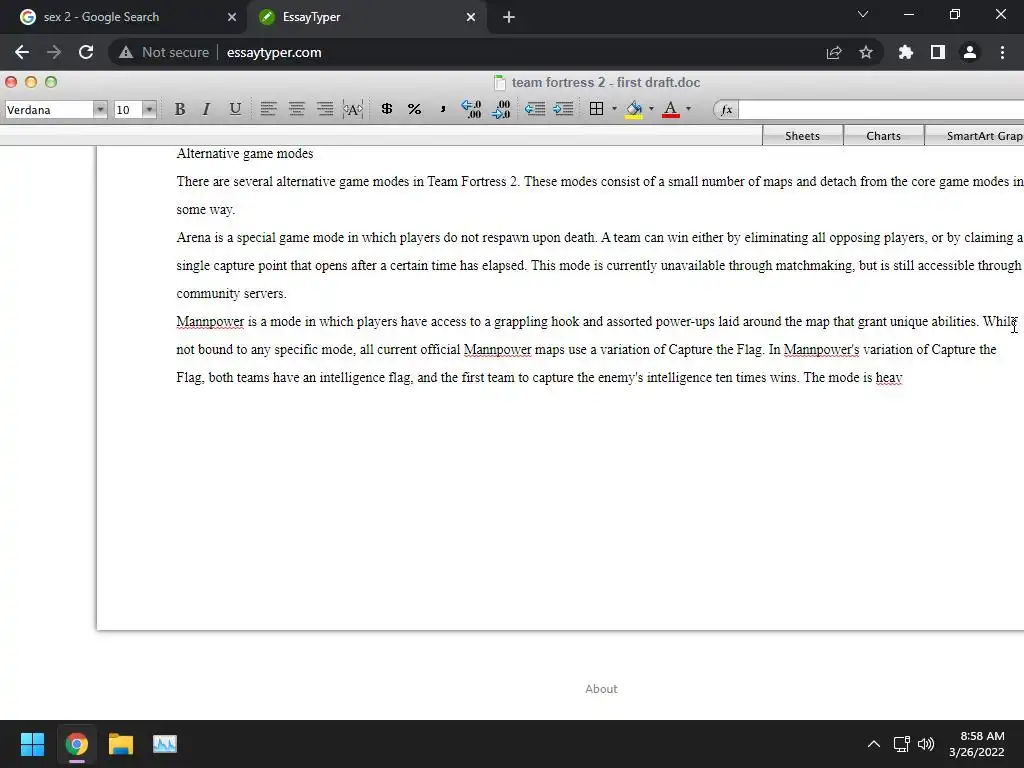Viewport: 1024px width, 768px height.
Task: Close the EssayTyper browser tab
Action: (471, 17)
